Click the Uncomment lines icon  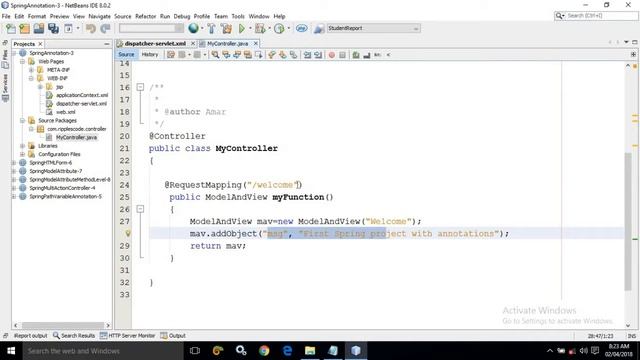pos(367,55)
